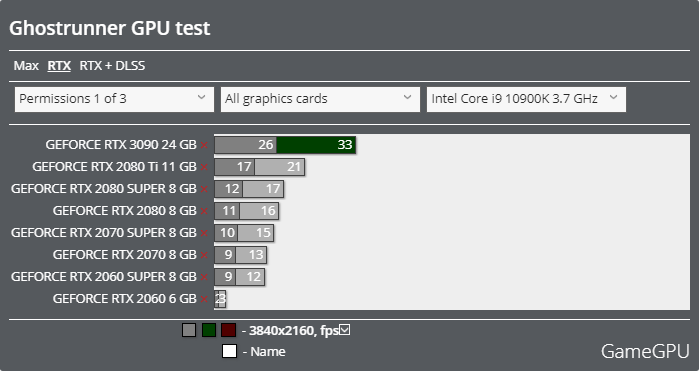Click the gray legend color swatch
This screenshot has height=371, width=699.
pos(189,330)
